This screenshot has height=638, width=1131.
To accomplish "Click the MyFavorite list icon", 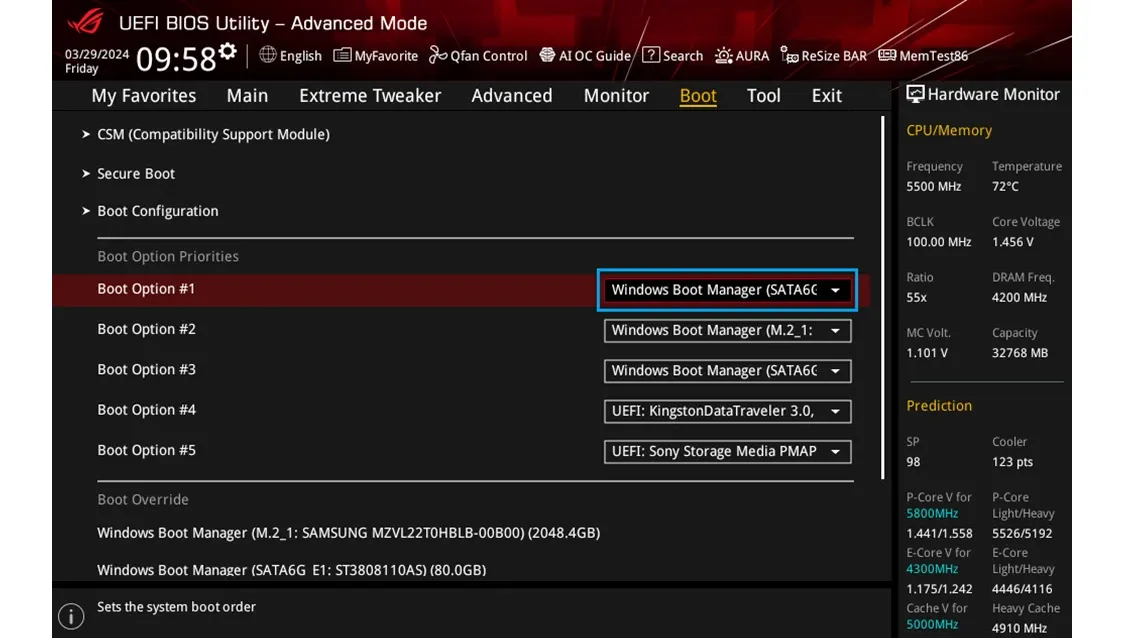I will (x=342, y=56).
